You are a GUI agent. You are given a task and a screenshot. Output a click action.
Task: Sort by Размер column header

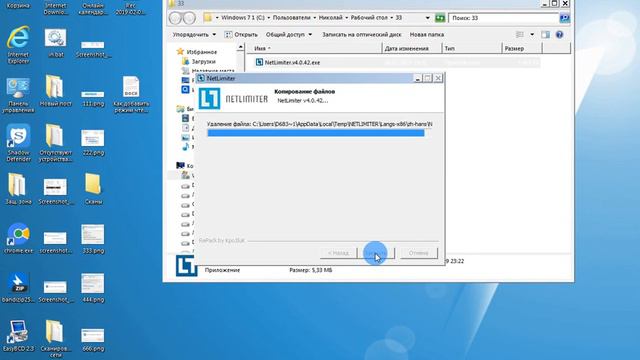522,48
